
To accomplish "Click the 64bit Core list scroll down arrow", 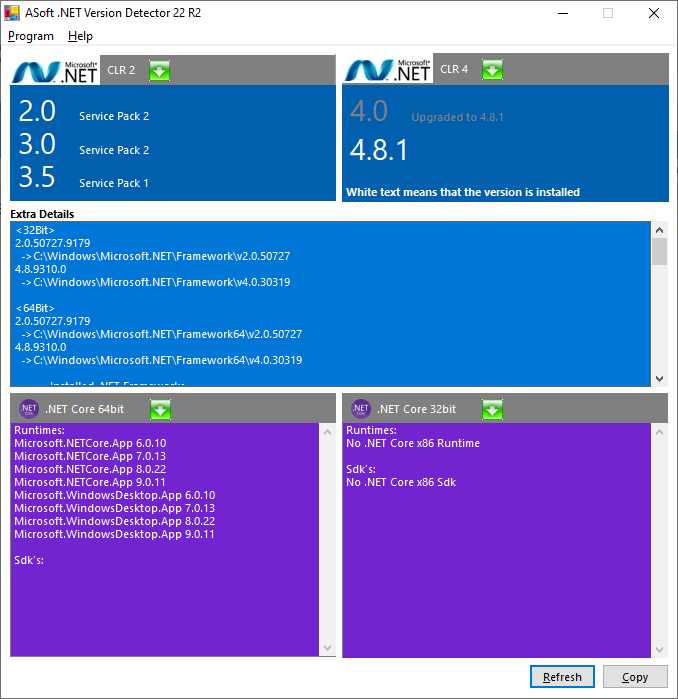I will [x=327, y=648].
